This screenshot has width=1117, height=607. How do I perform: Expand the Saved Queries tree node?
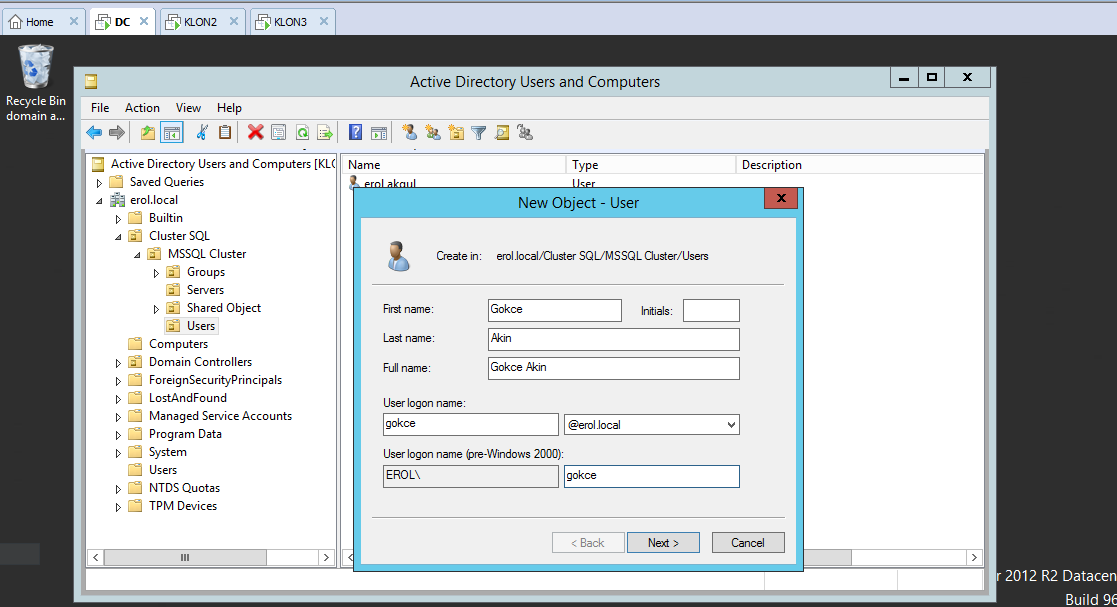click(98, 183)
